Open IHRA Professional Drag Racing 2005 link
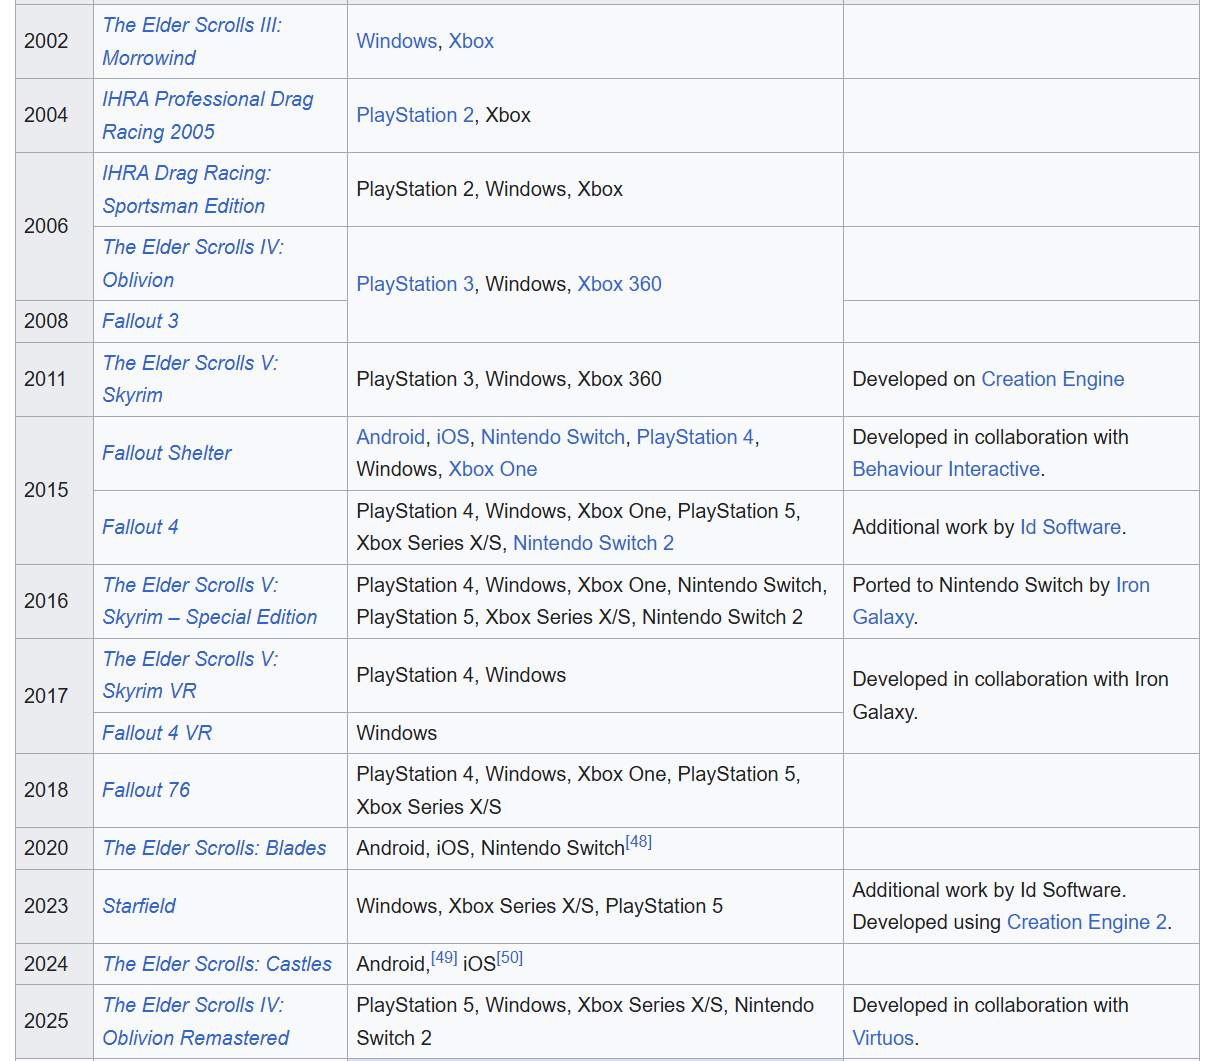The width and height of the screenshot is (1210, 1061). click(x=208, y=115)
